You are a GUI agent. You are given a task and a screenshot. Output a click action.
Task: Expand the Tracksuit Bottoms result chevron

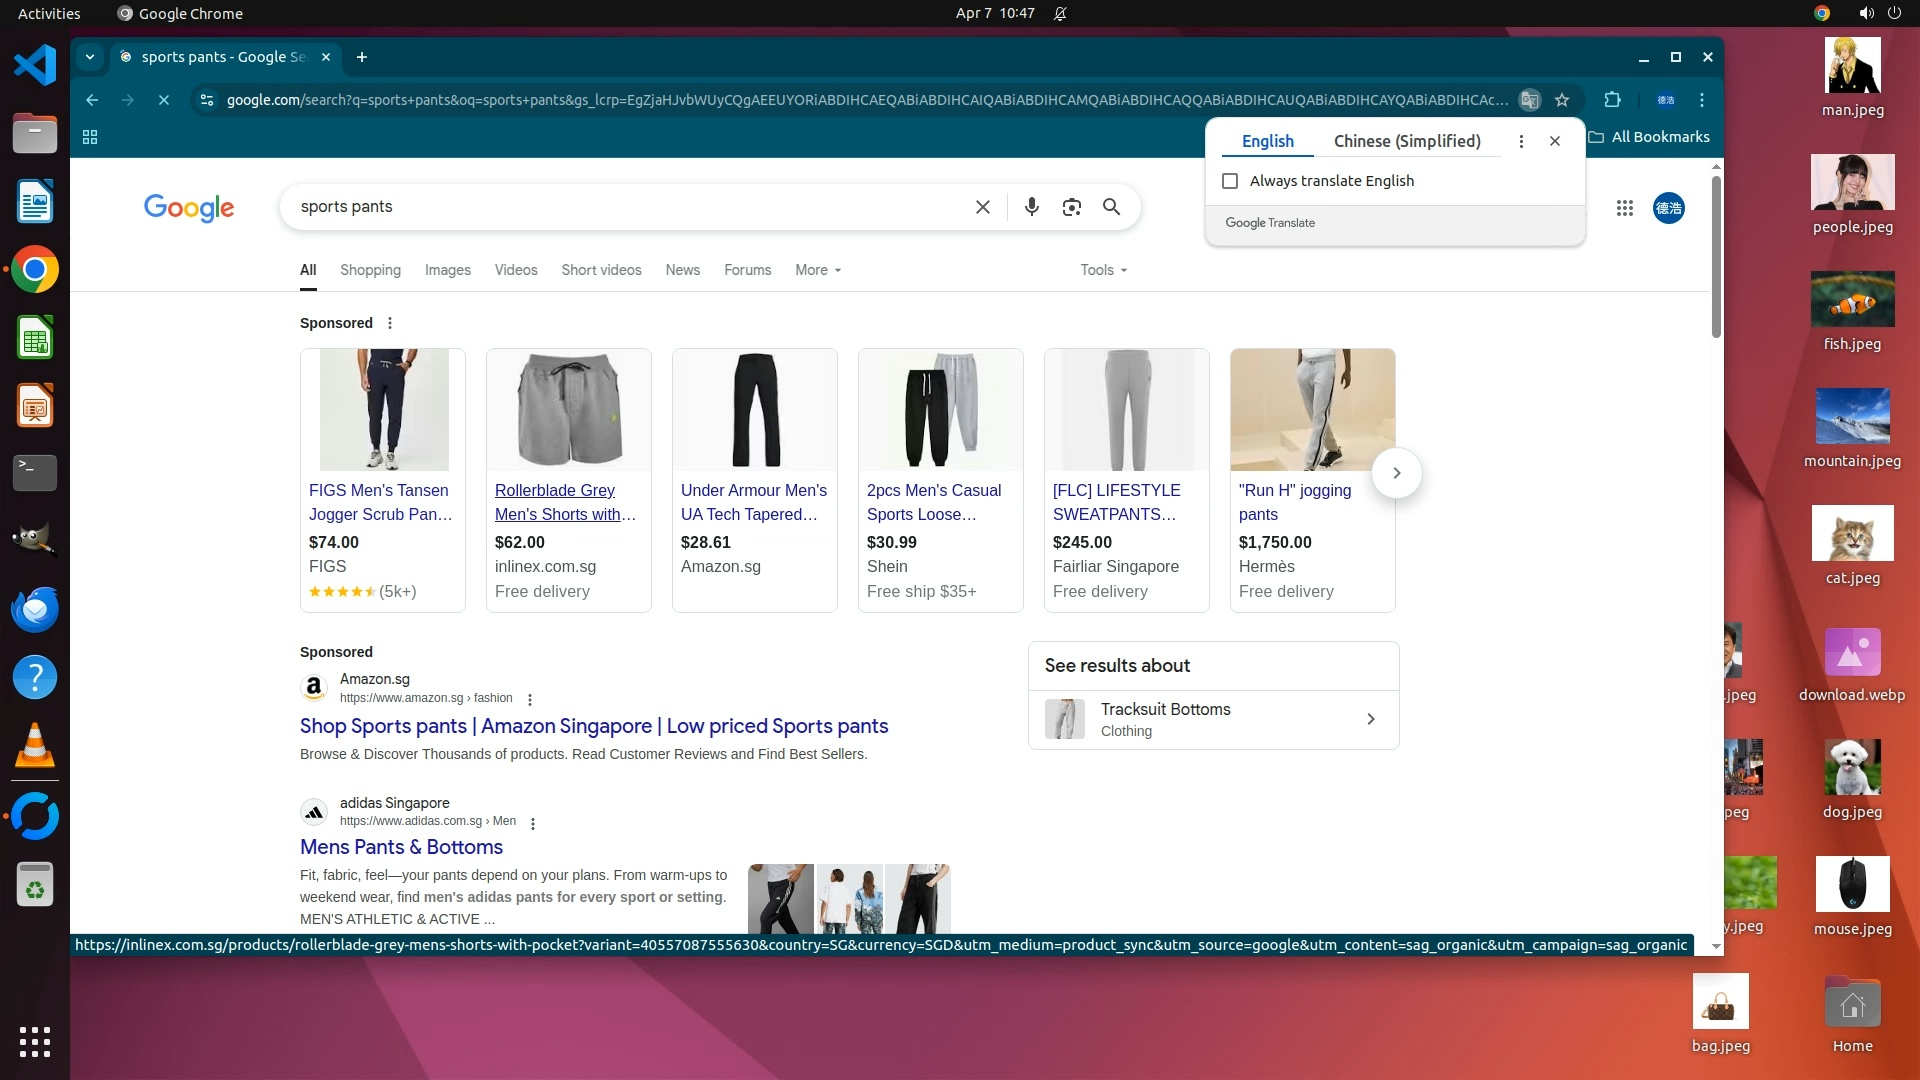pyautogui.click(x=1370, y=719)
